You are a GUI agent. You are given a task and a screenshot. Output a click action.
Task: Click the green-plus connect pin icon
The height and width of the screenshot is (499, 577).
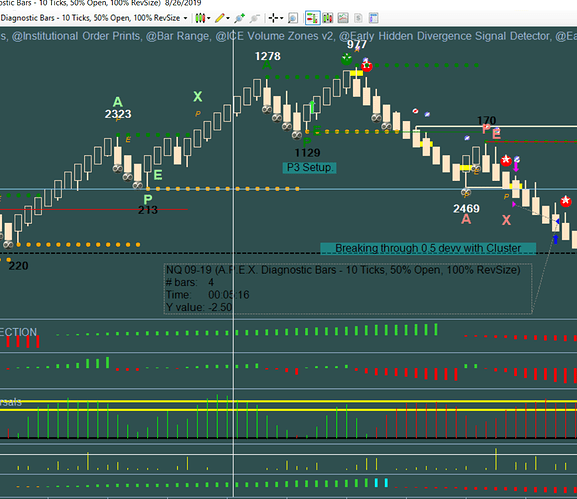click(240, 18)
